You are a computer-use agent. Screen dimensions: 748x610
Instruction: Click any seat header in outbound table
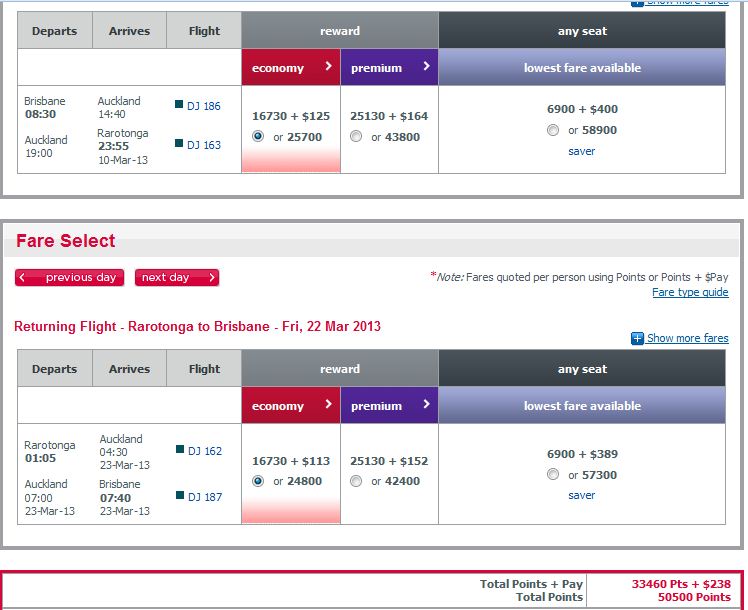(582, 31)
